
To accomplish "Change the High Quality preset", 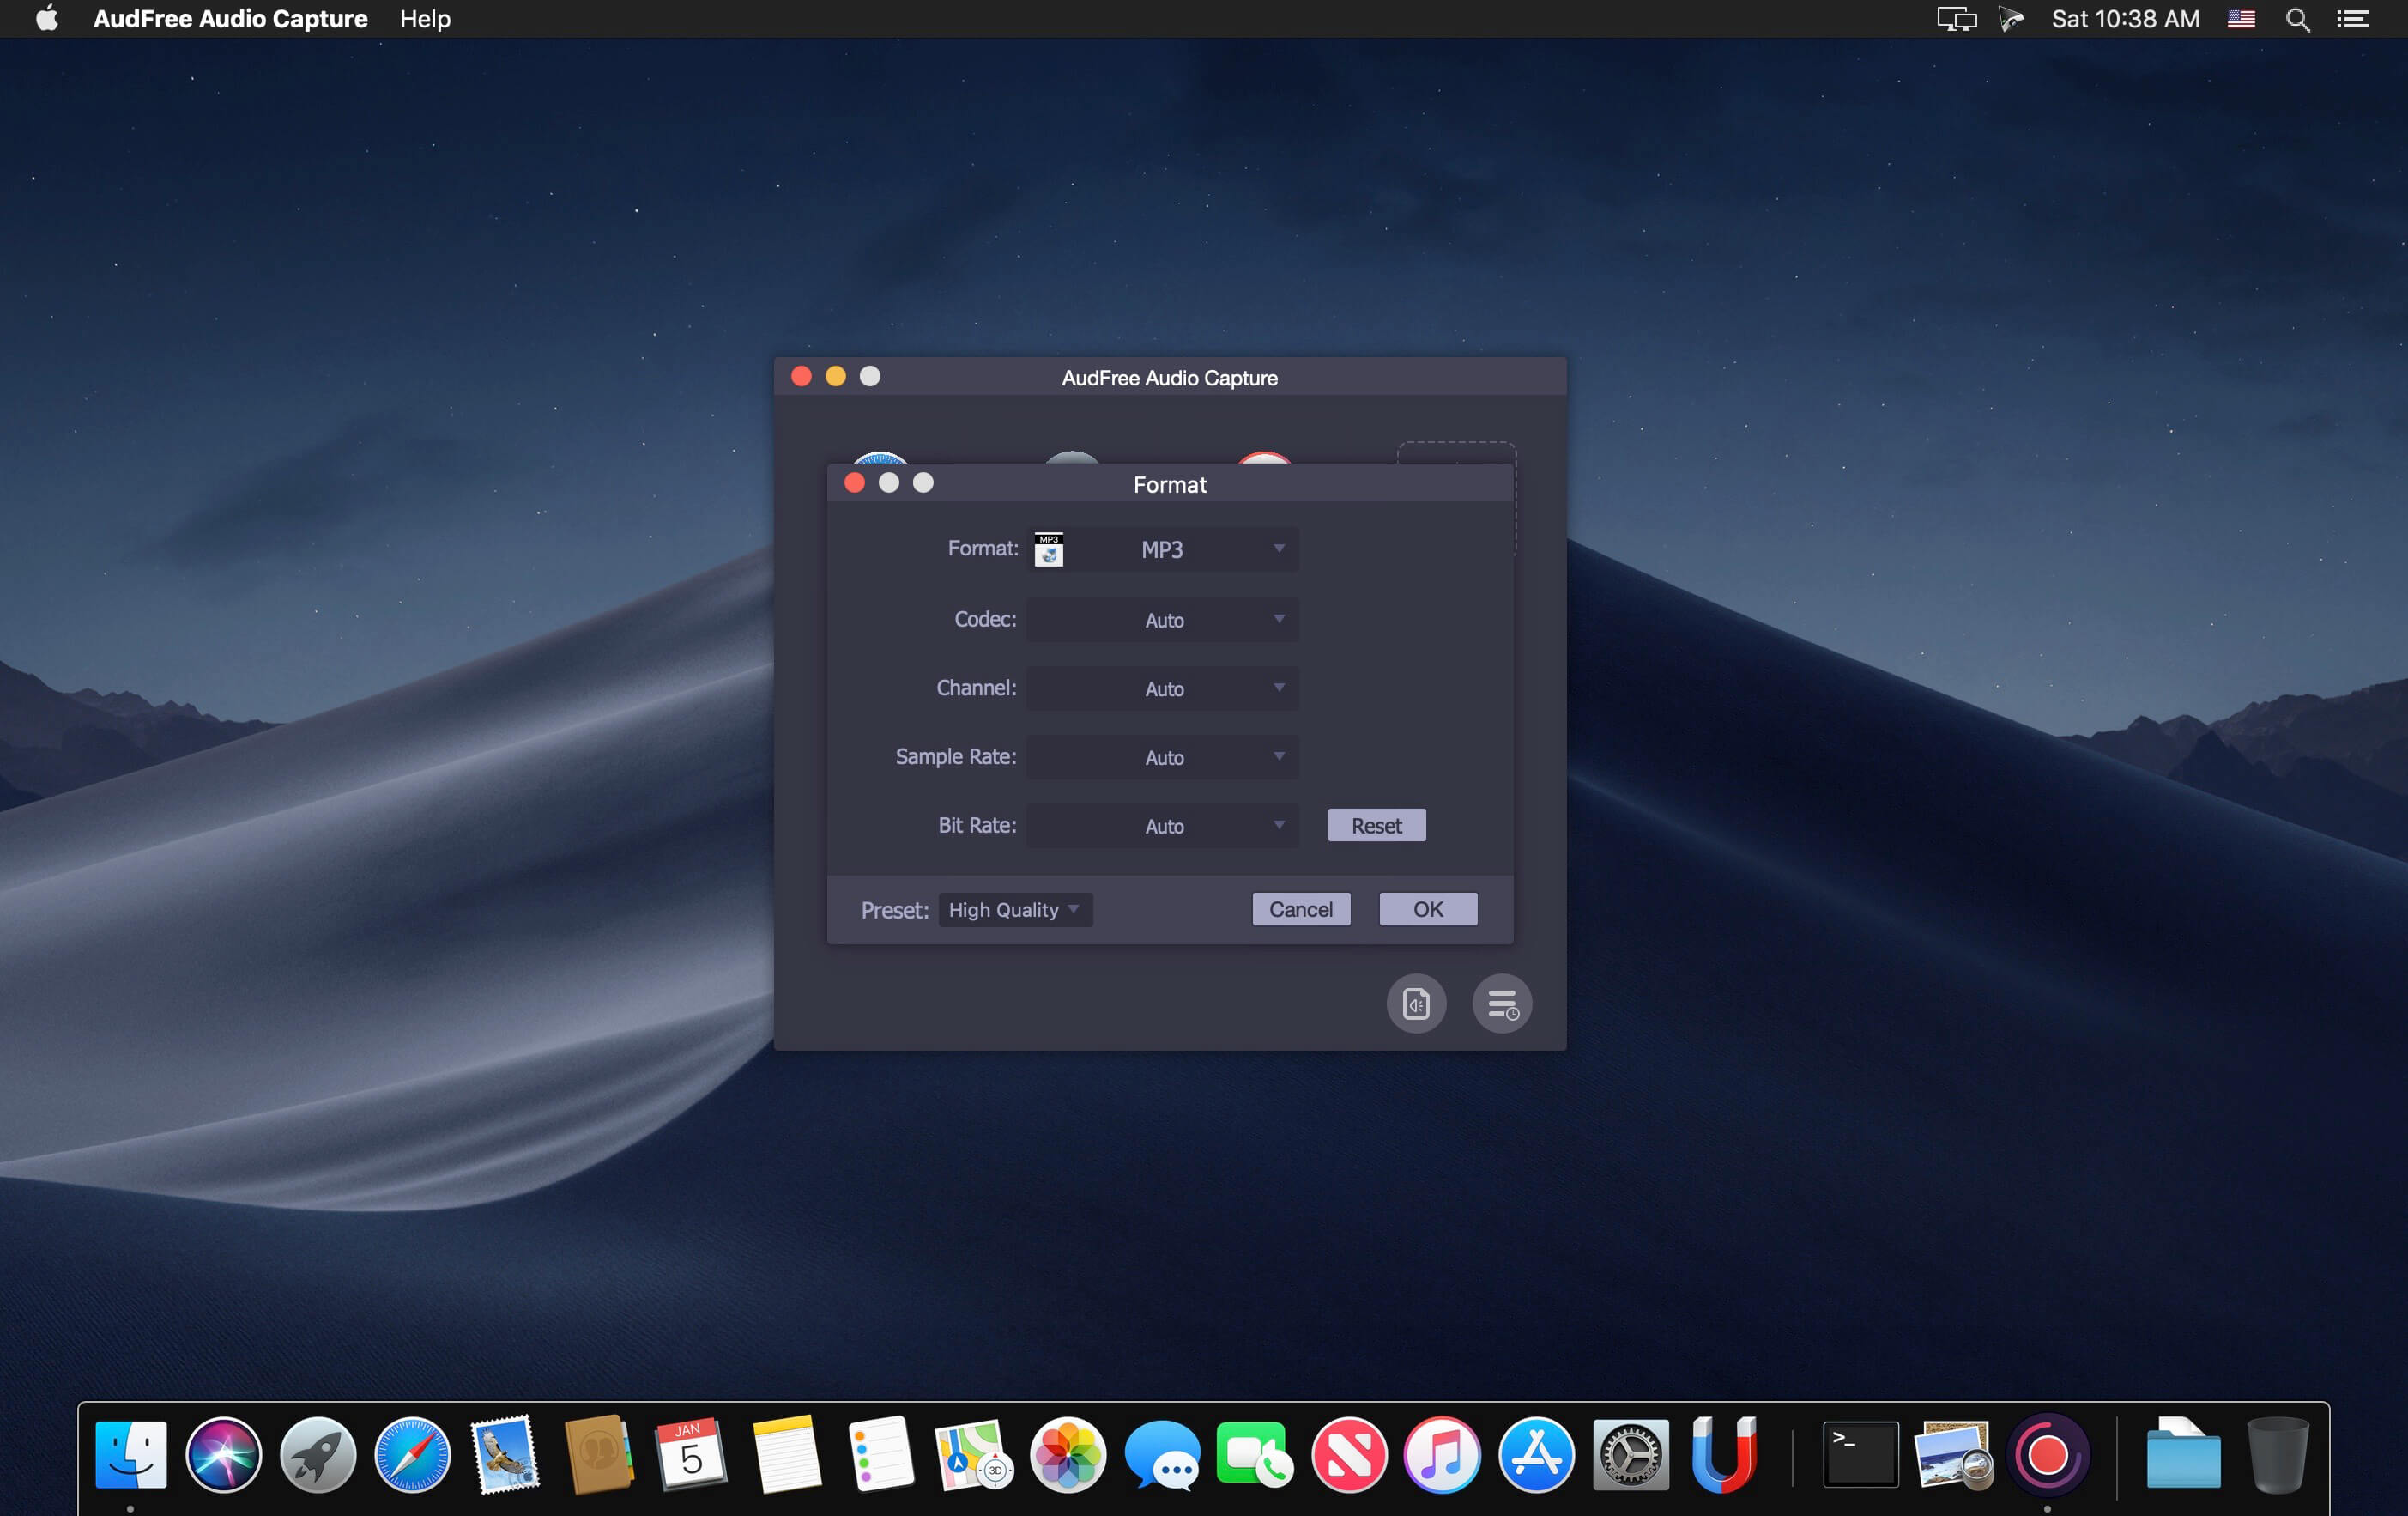I will click(x=1014, y=910).
